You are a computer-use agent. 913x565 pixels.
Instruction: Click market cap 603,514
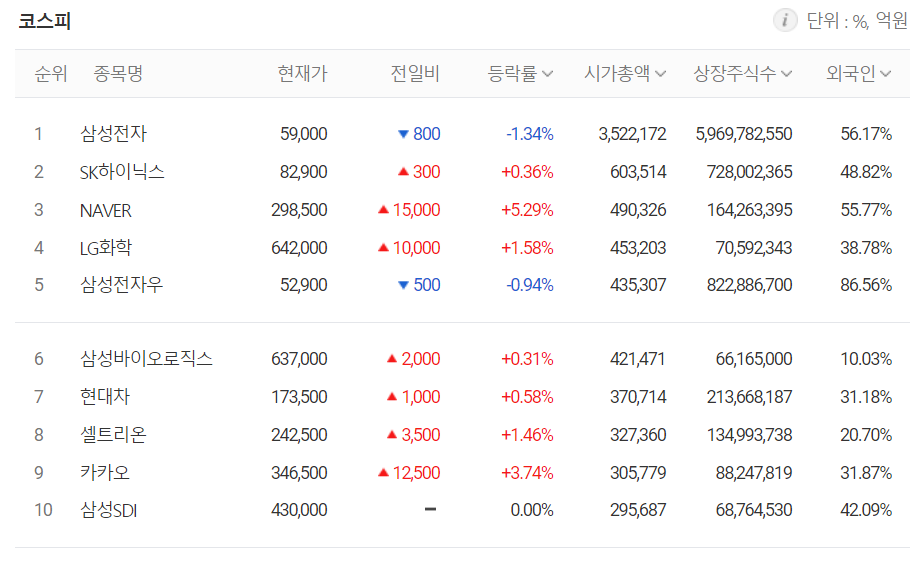(x=638, y=172)
